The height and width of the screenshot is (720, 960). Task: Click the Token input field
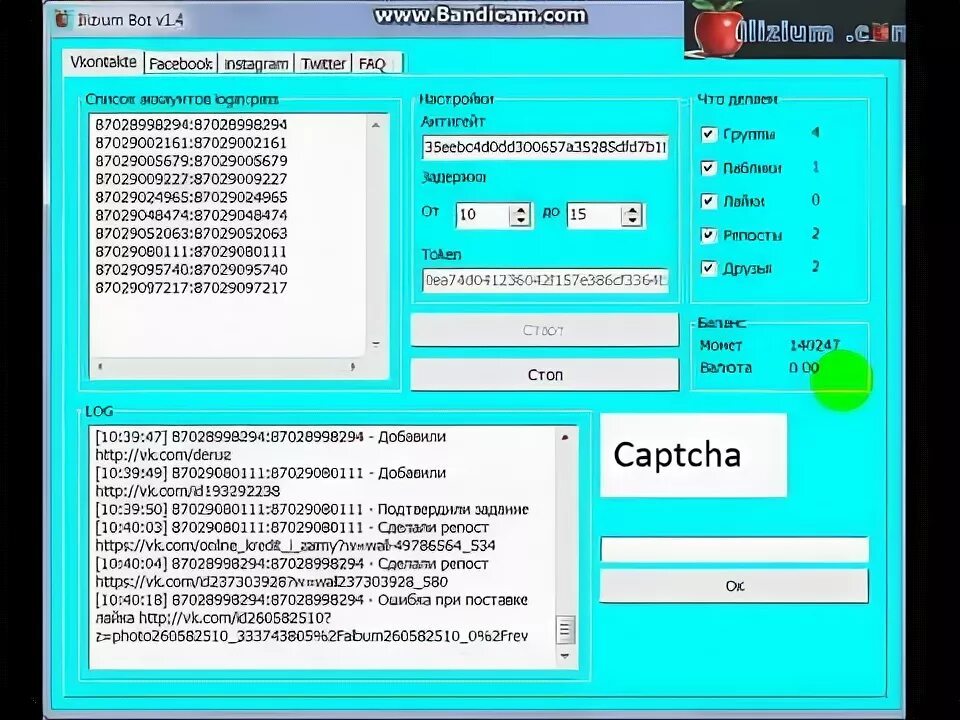pyautogui.click(x=545, y=280)
